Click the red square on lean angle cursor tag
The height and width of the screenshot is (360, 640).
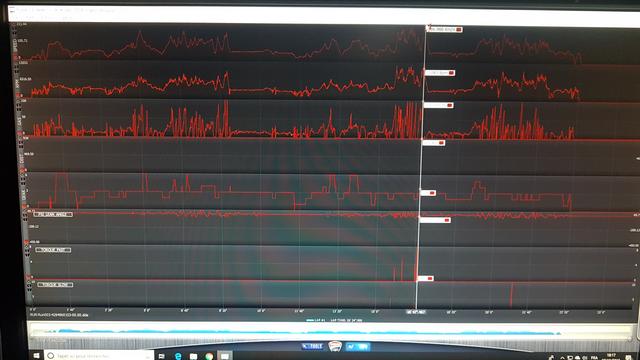click(x=447, y=220)
